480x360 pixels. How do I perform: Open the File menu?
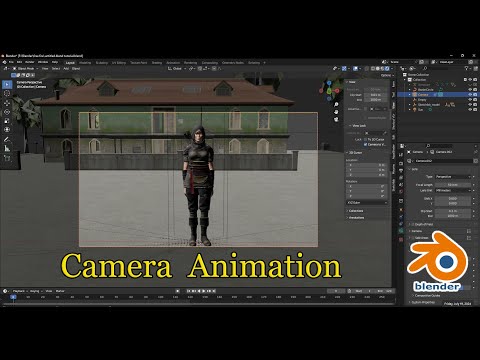(x=11, y=62)
